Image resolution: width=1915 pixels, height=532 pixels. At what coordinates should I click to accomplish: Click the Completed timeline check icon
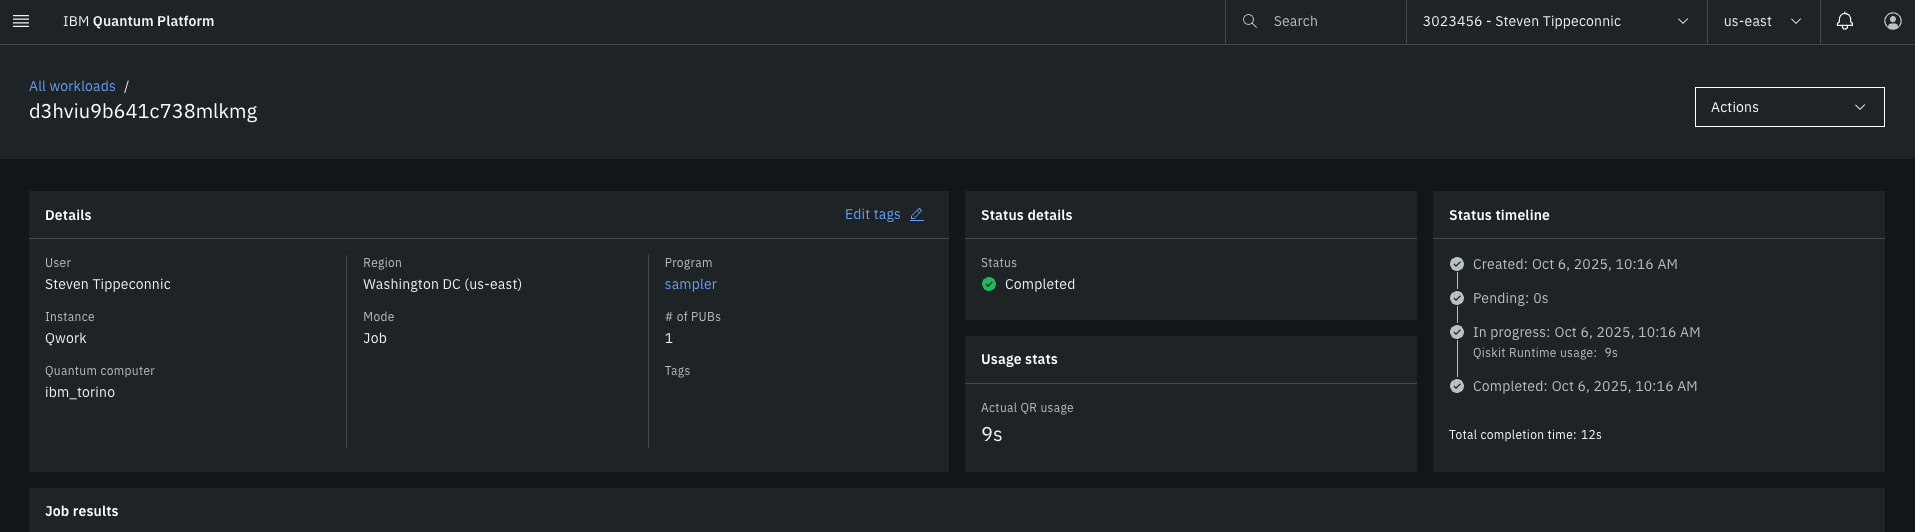(1457, 387)
